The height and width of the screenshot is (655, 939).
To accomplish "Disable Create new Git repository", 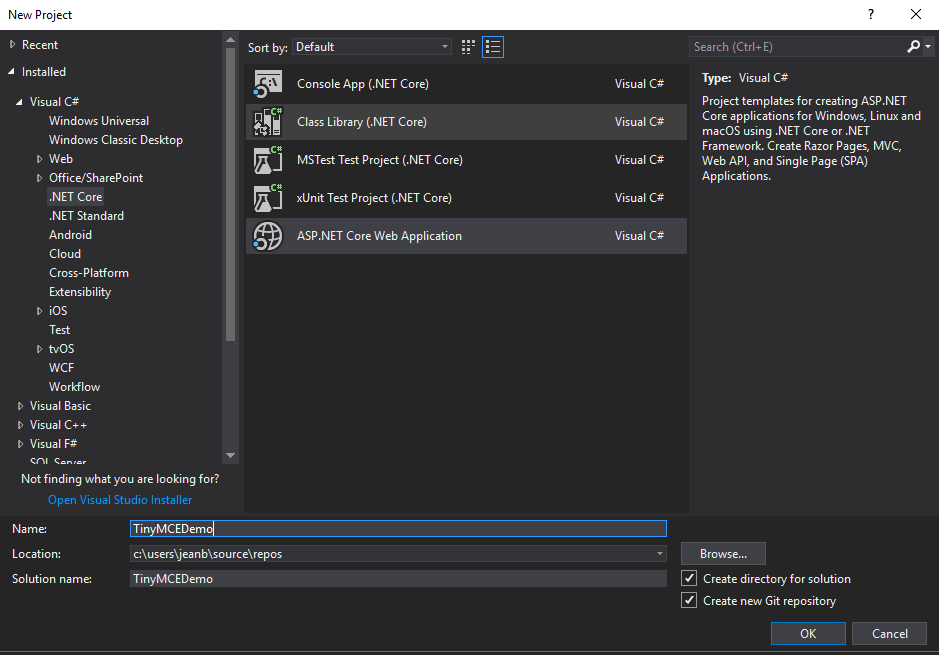I will click(x=689, y=600).
